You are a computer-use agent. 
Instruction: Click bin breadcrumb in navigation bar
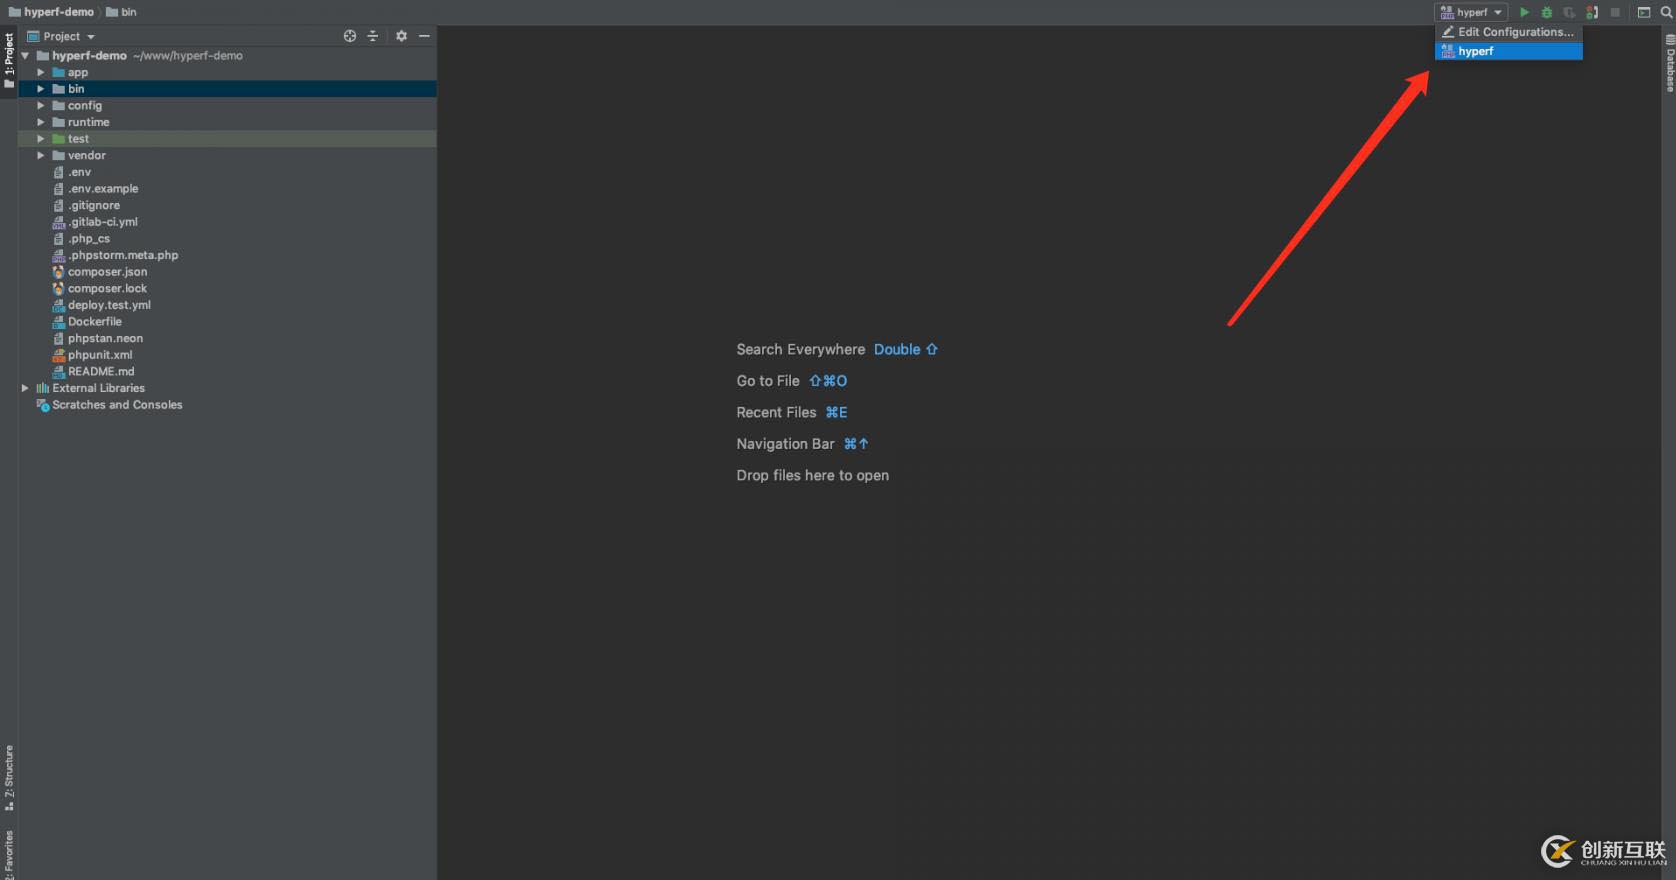pos(121,12)
